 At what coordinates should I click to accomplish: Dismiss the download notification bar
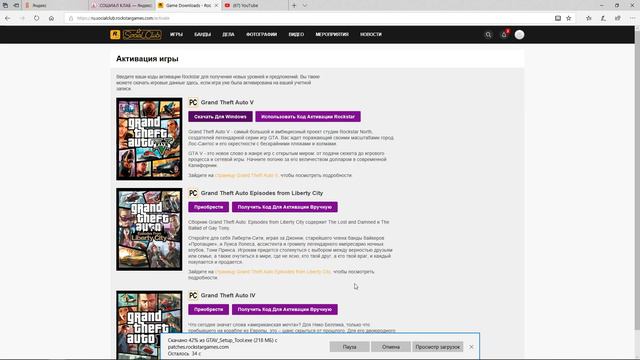click(x=471, y=347)
